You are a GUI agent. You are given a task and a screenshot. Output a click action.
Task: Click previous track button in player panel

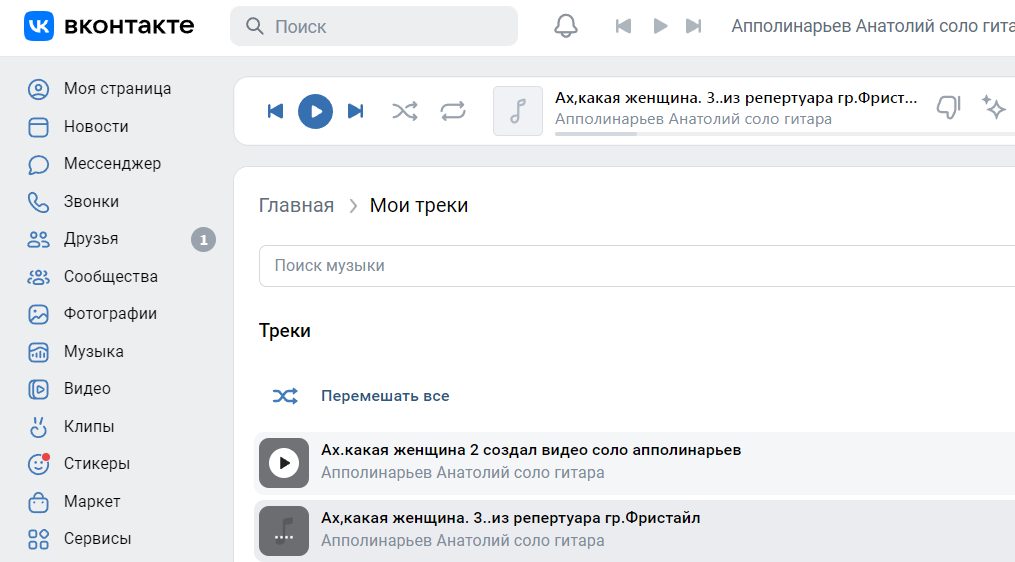(x=275, y=111)
